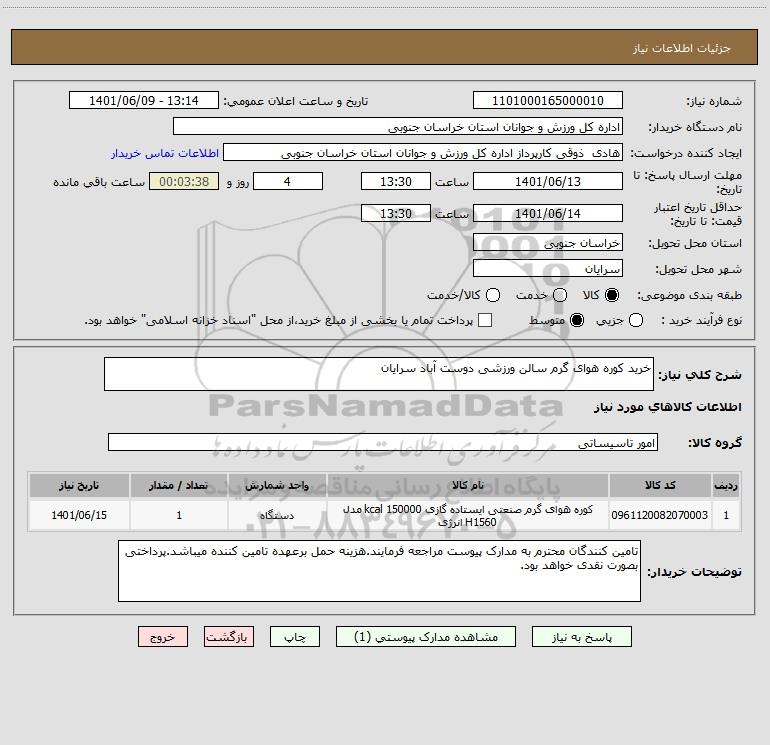Click the شماره نیاز field 1101000165000010

[548, 100]
